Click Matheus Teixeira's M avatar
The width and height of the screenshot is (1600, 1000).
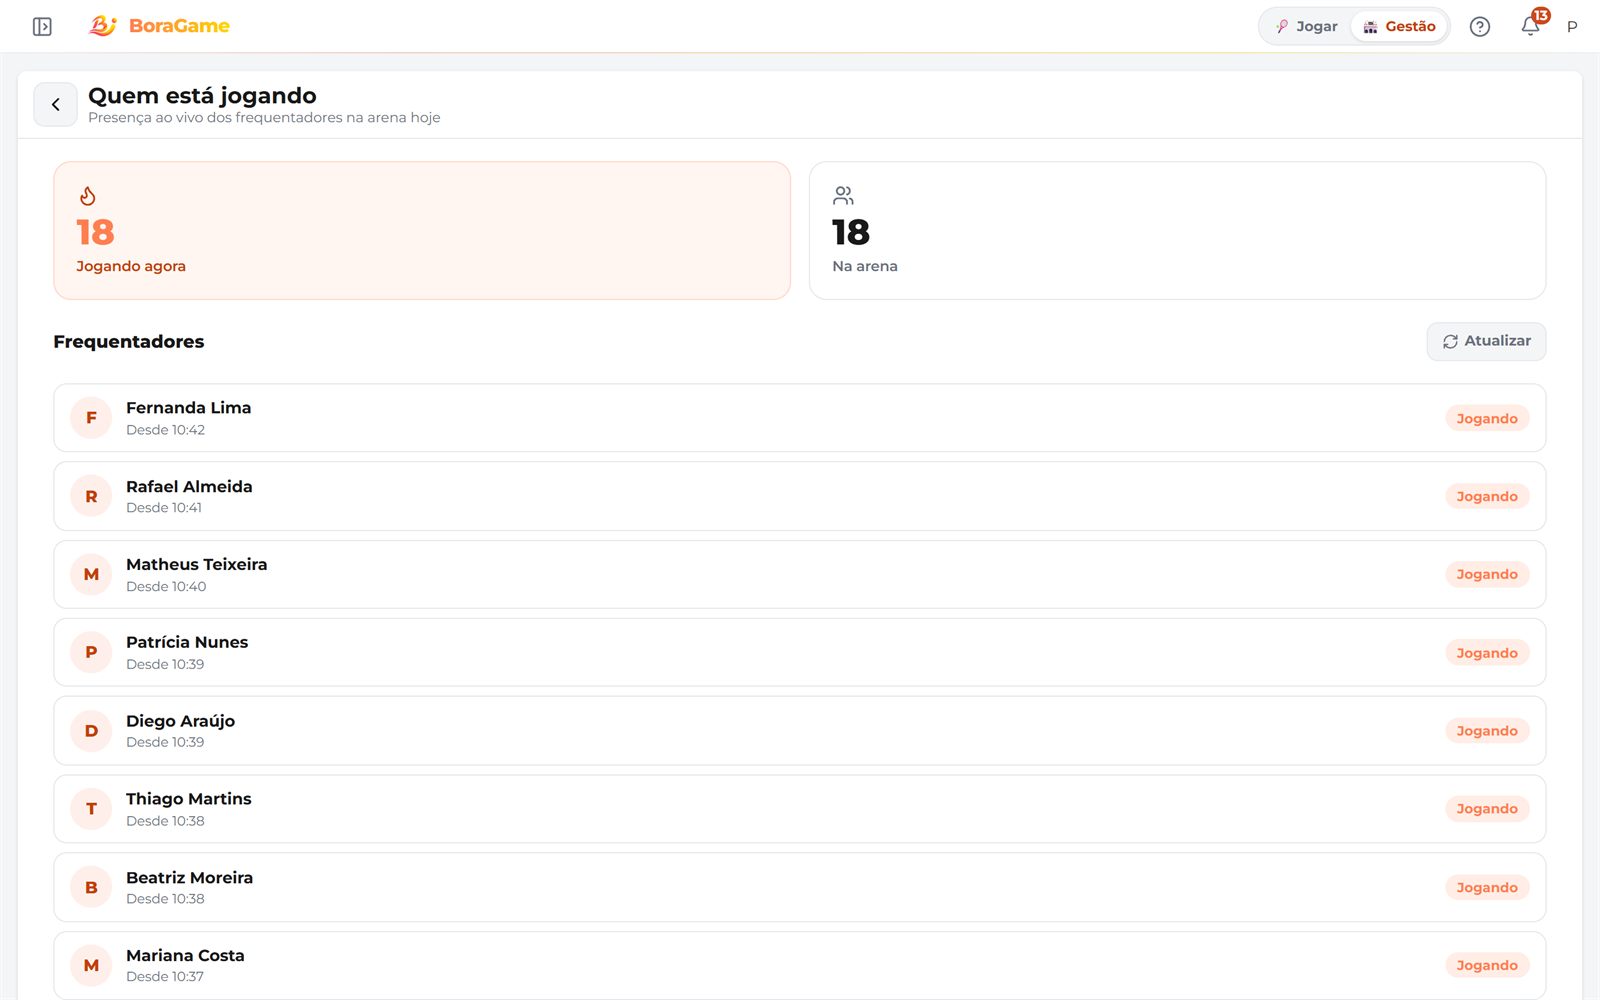pos(91,575)
